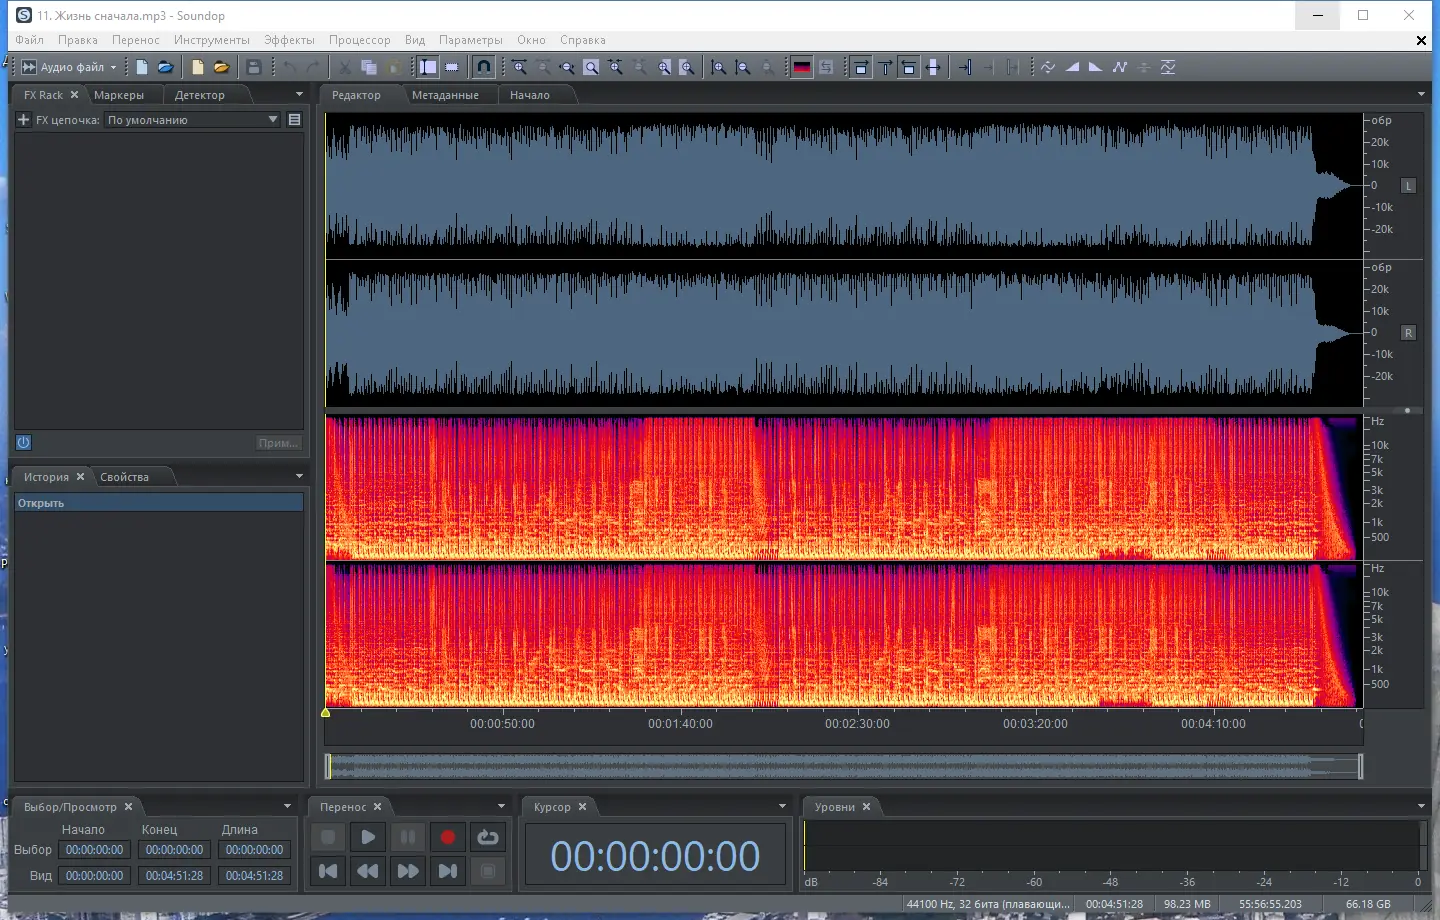Image resolution: width=1440 pixels, height=920 pixels.
Task: Click the envelope curve icon
Action: click(x=1120, y=67)
